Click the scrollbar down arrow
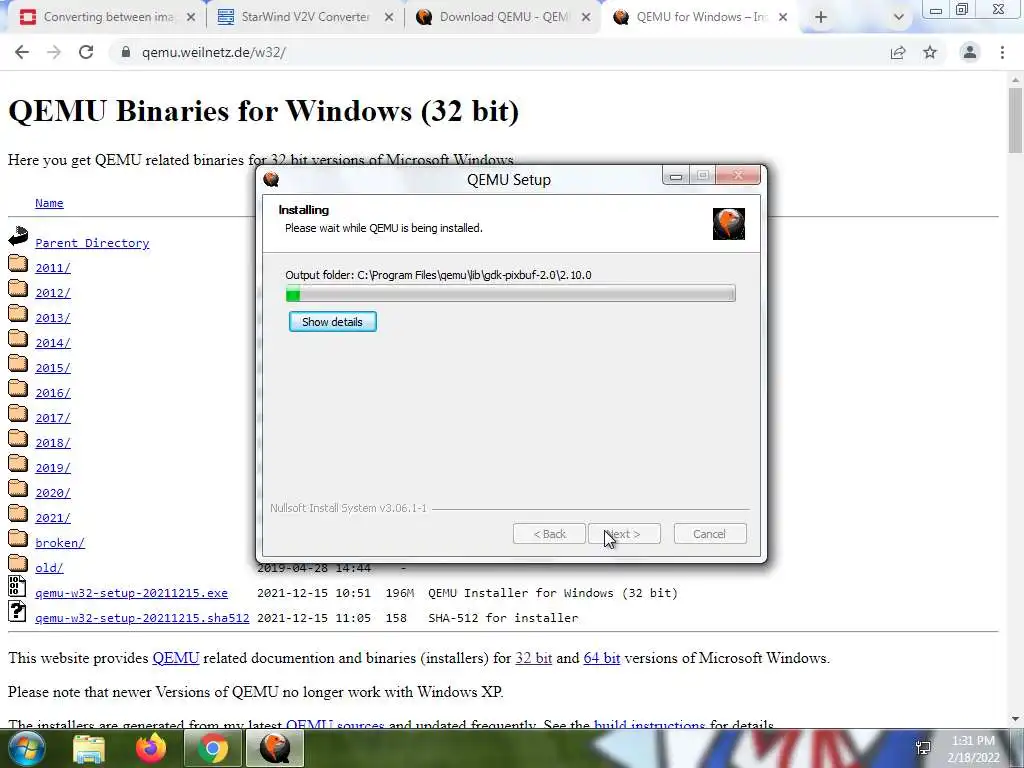 (1016, 719)
